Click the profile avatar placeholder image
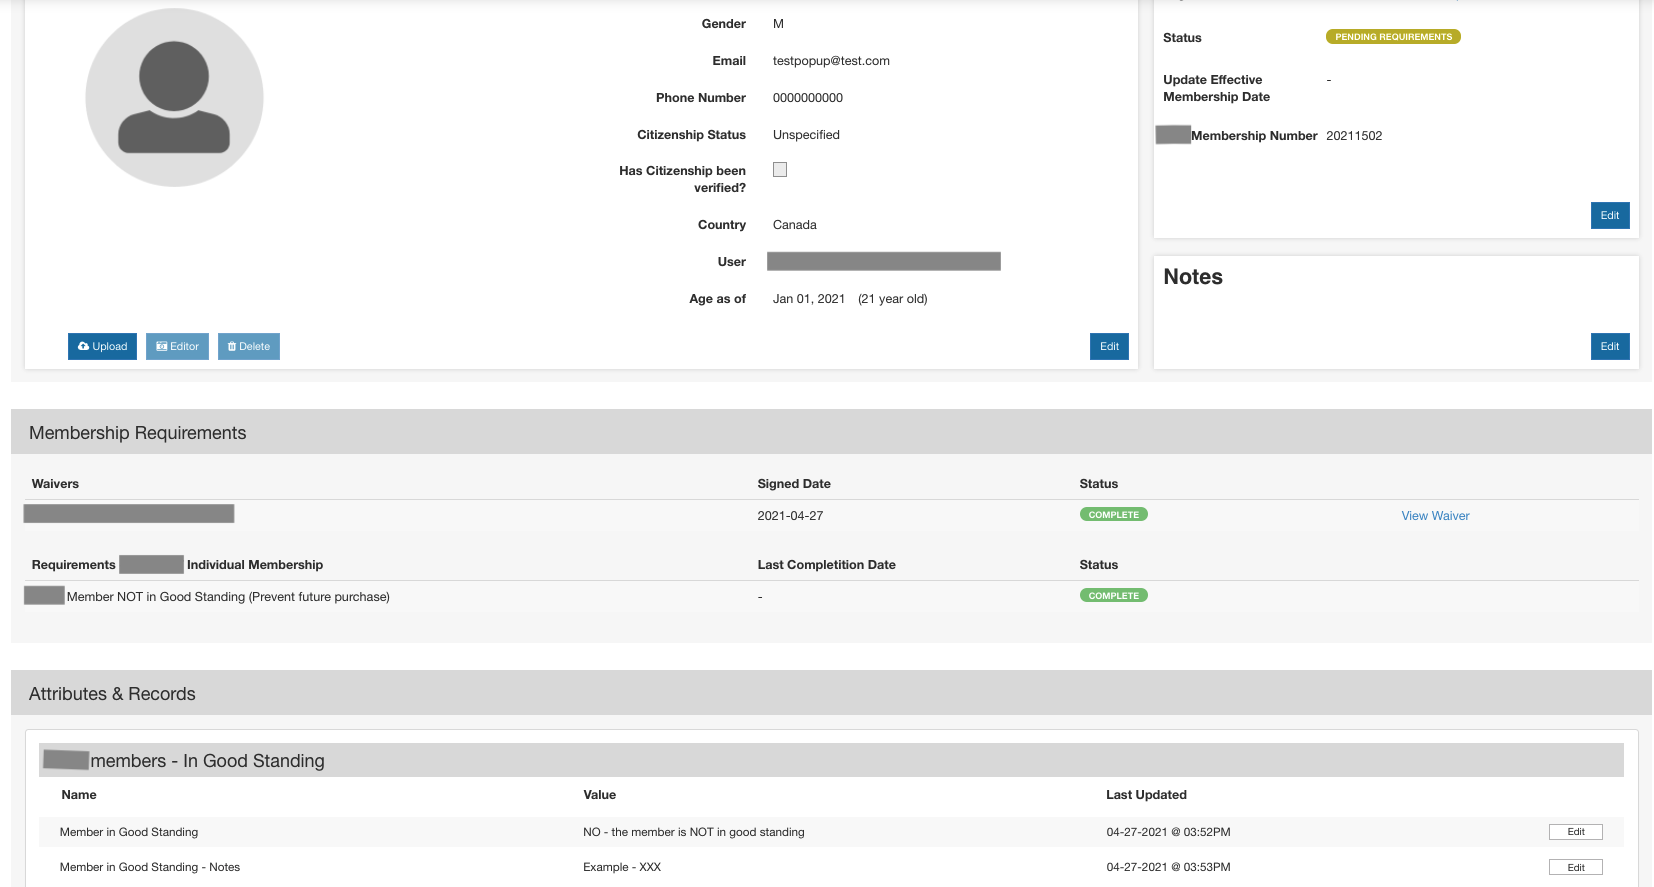 (x=174, y=97)
